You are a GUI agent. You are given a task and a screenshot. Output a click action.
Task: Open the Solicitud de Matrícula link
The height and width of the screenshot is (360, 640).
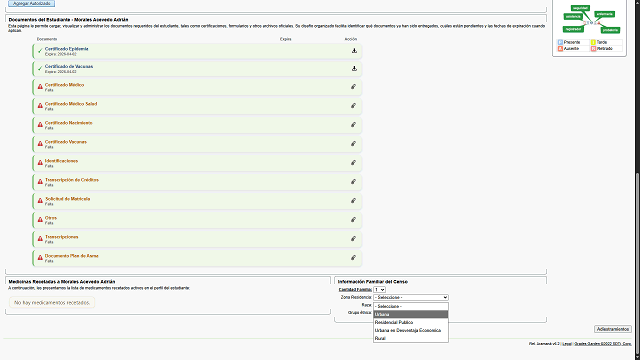click(x=67, y=199)
